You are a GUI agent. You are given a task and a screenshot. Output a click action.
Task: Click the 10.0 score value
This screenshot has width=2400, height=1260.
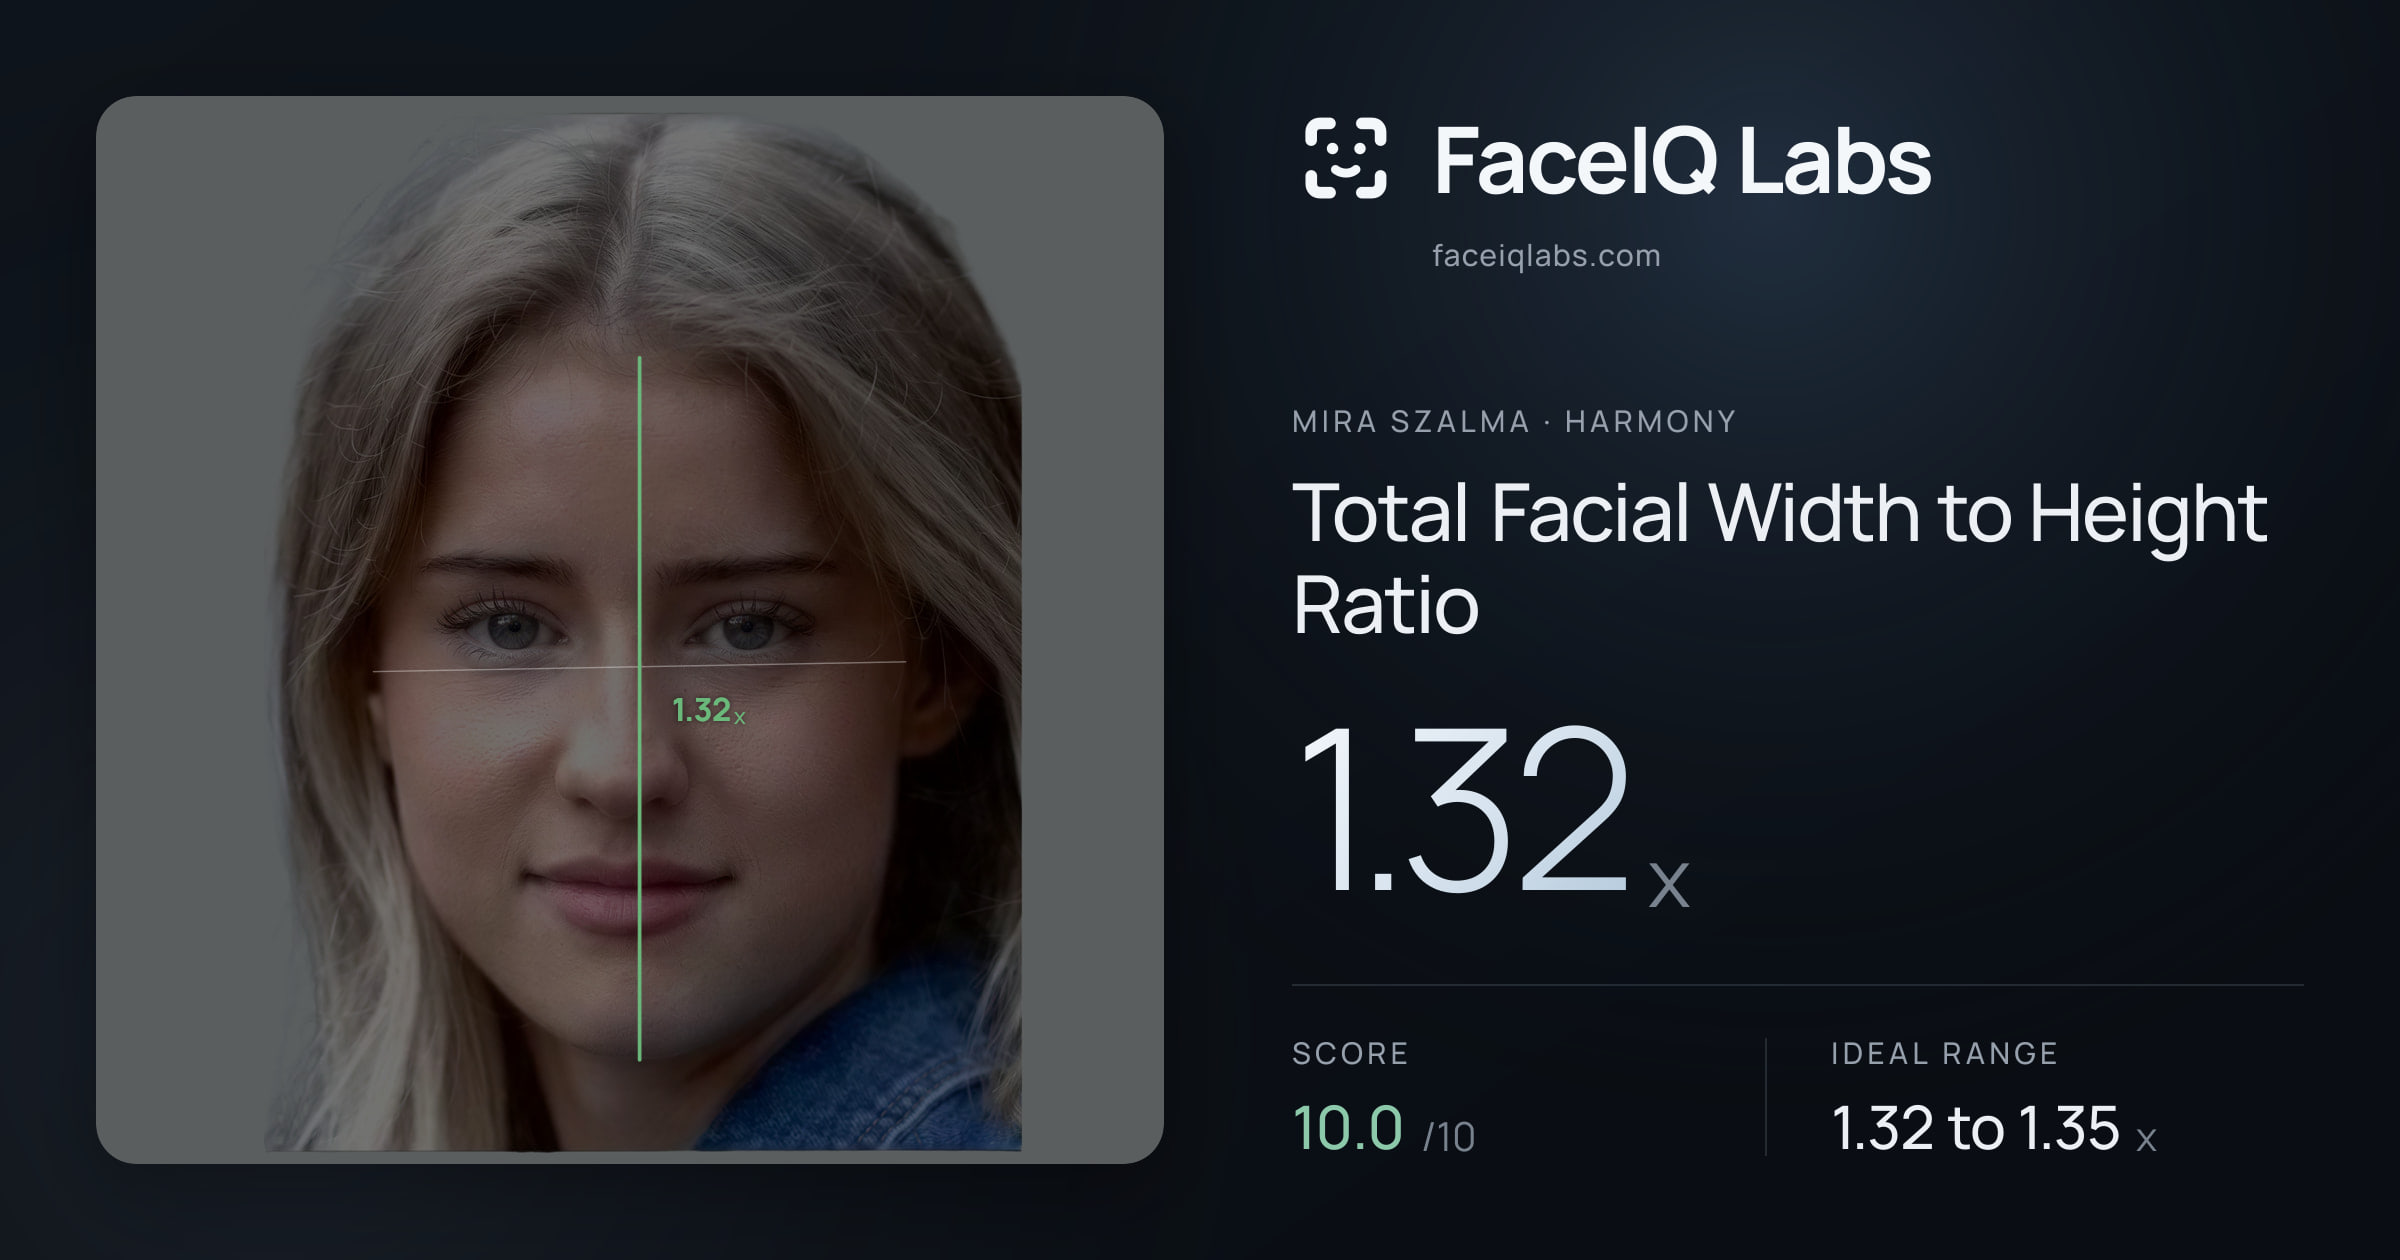1348,1128
